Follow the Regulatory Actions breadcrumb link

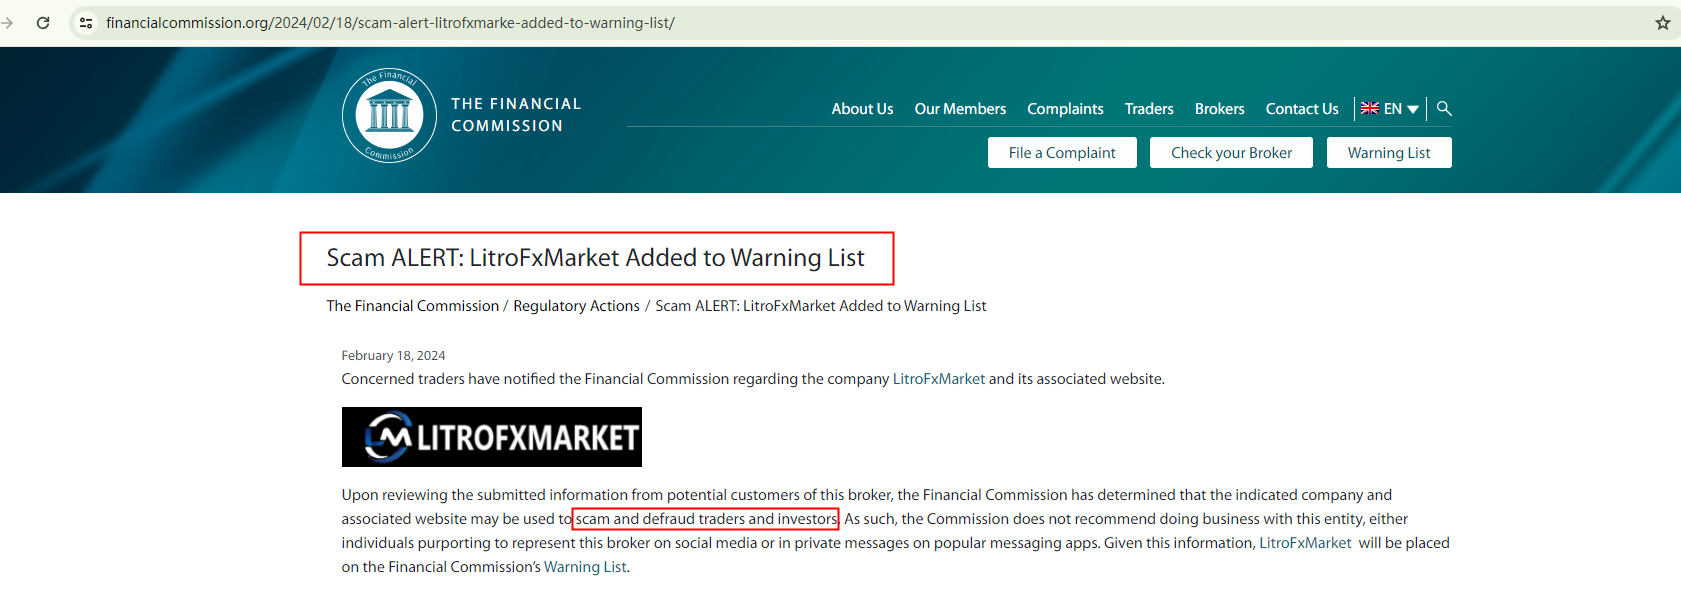tap(576, 306)
